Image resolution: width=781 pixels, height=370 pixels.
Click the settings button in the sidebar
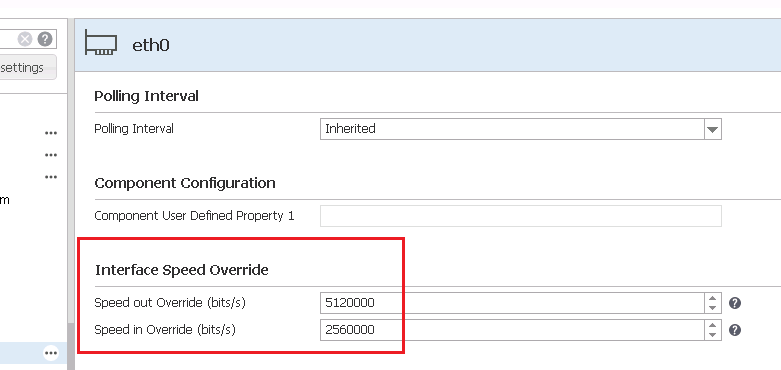27,67
